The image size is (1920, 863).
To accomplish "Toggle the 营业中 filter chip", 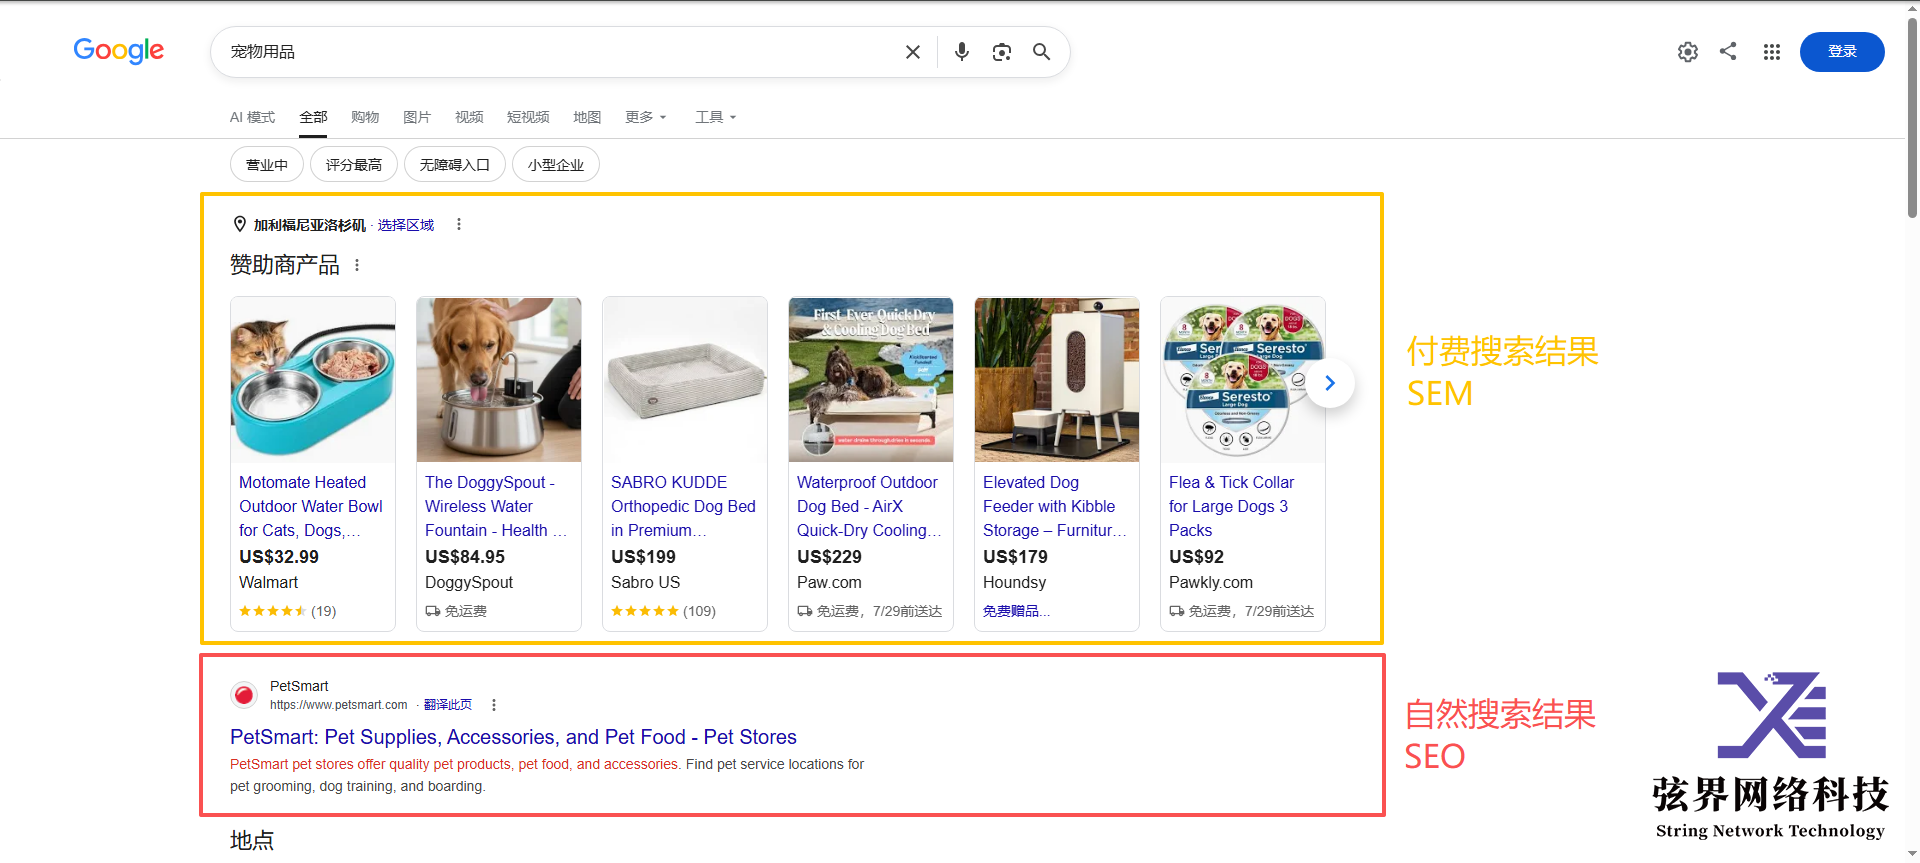I will coord(267,165).
